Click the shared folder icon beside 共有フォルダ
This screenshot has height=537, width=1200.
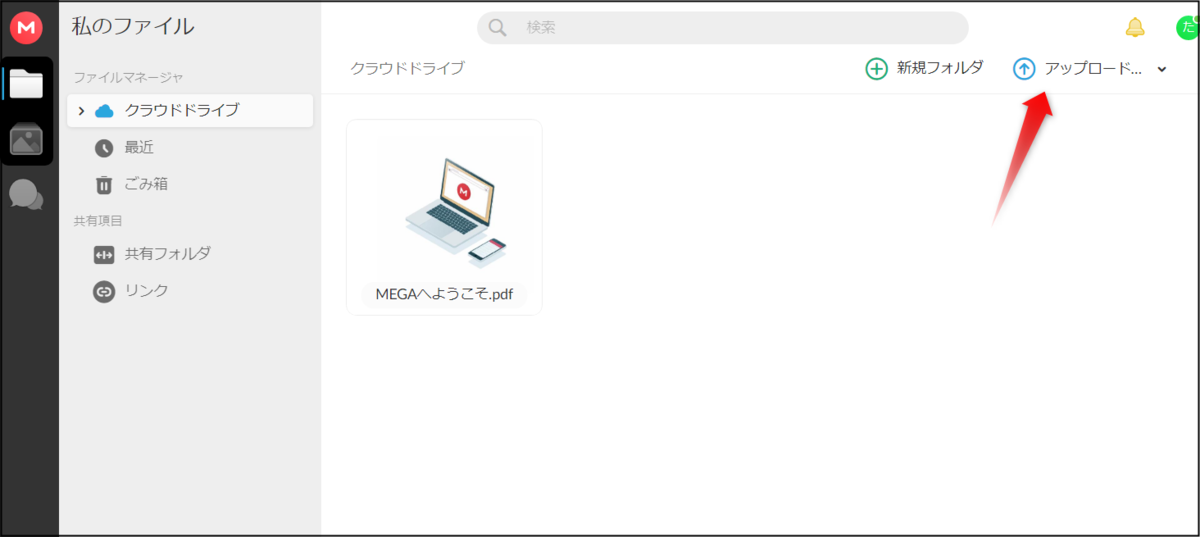click(104, 255)
